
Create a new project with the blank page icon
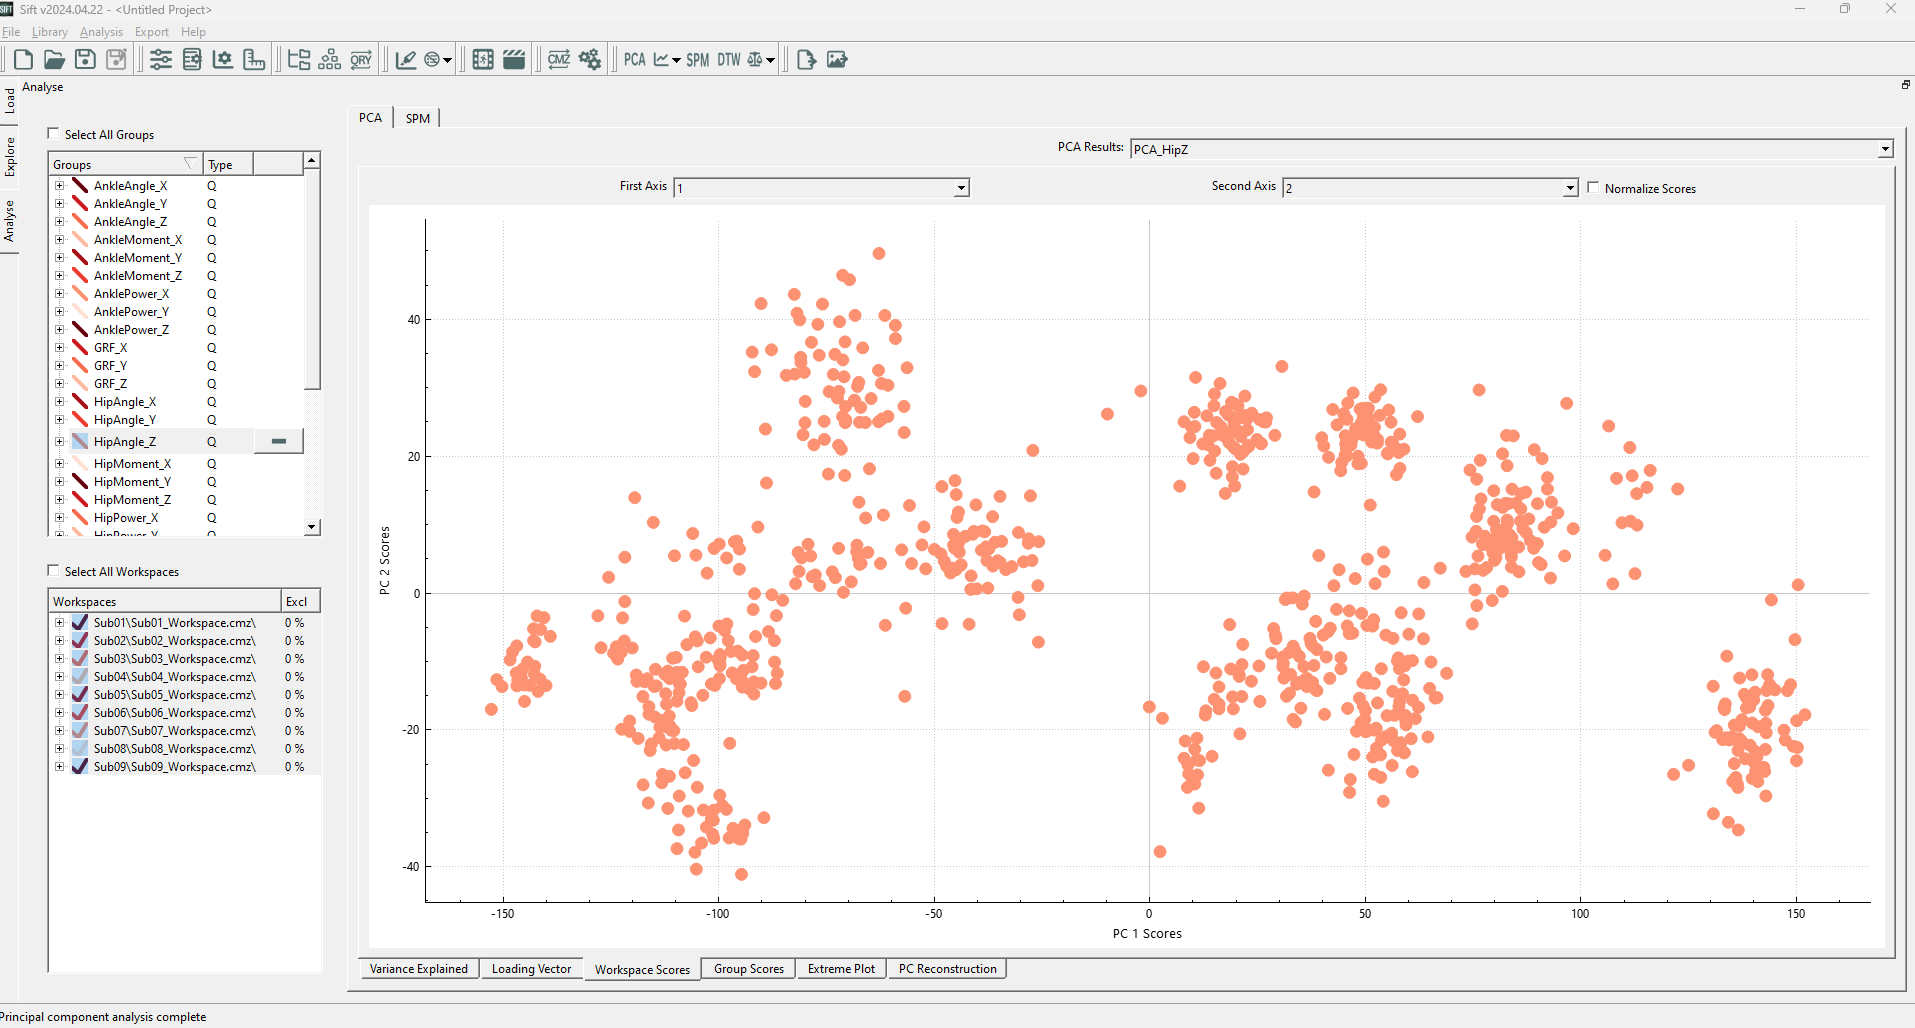(23, 60)
